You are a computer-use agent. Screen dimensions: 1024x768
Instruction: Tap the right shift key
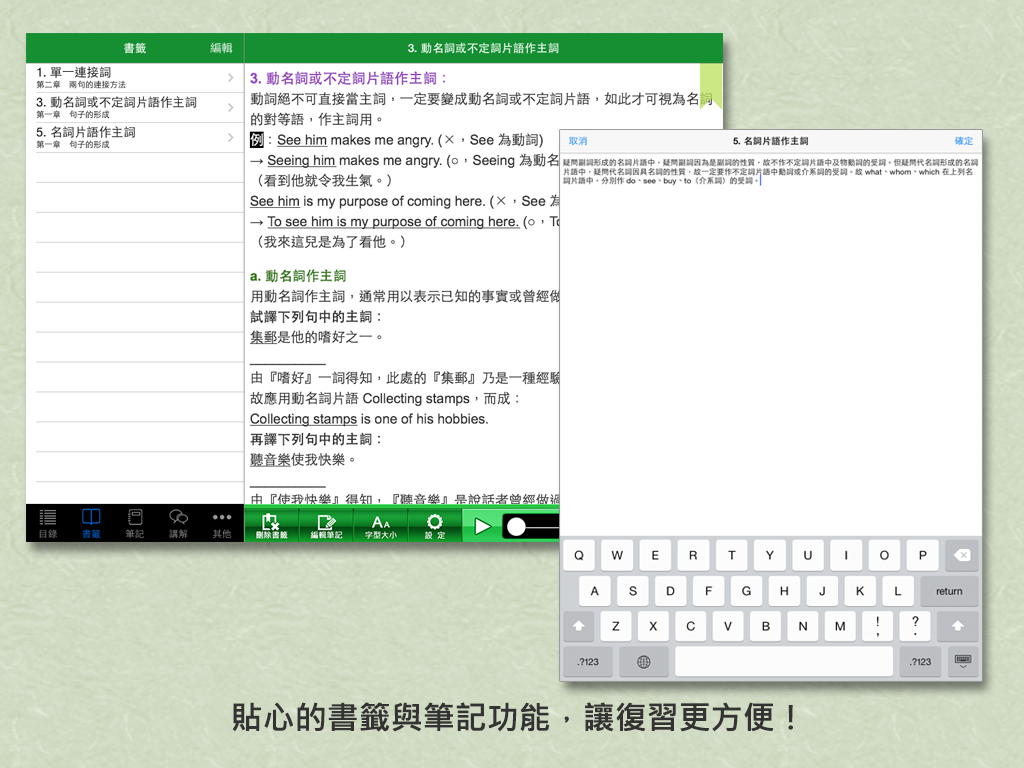tap(957, 626)
